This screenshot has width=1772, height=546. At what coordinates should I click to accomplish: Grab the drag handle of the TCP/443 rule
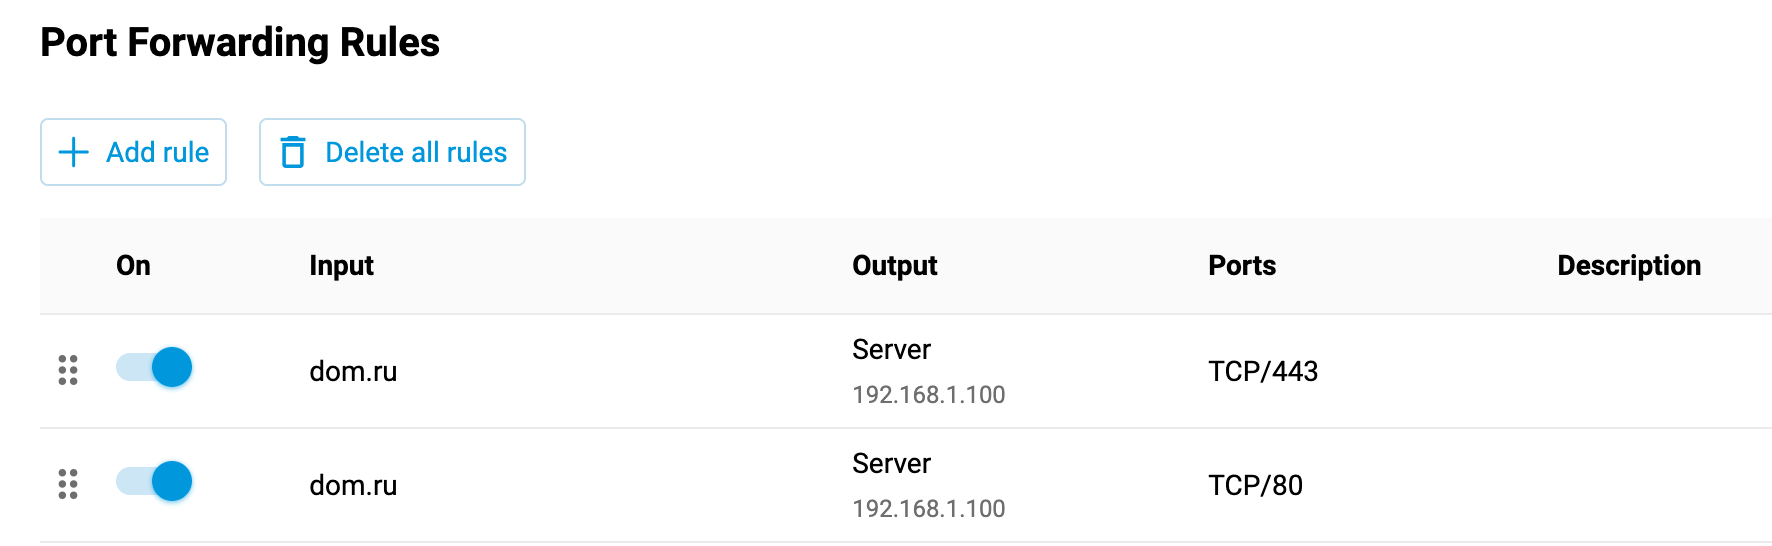(68, 370)
